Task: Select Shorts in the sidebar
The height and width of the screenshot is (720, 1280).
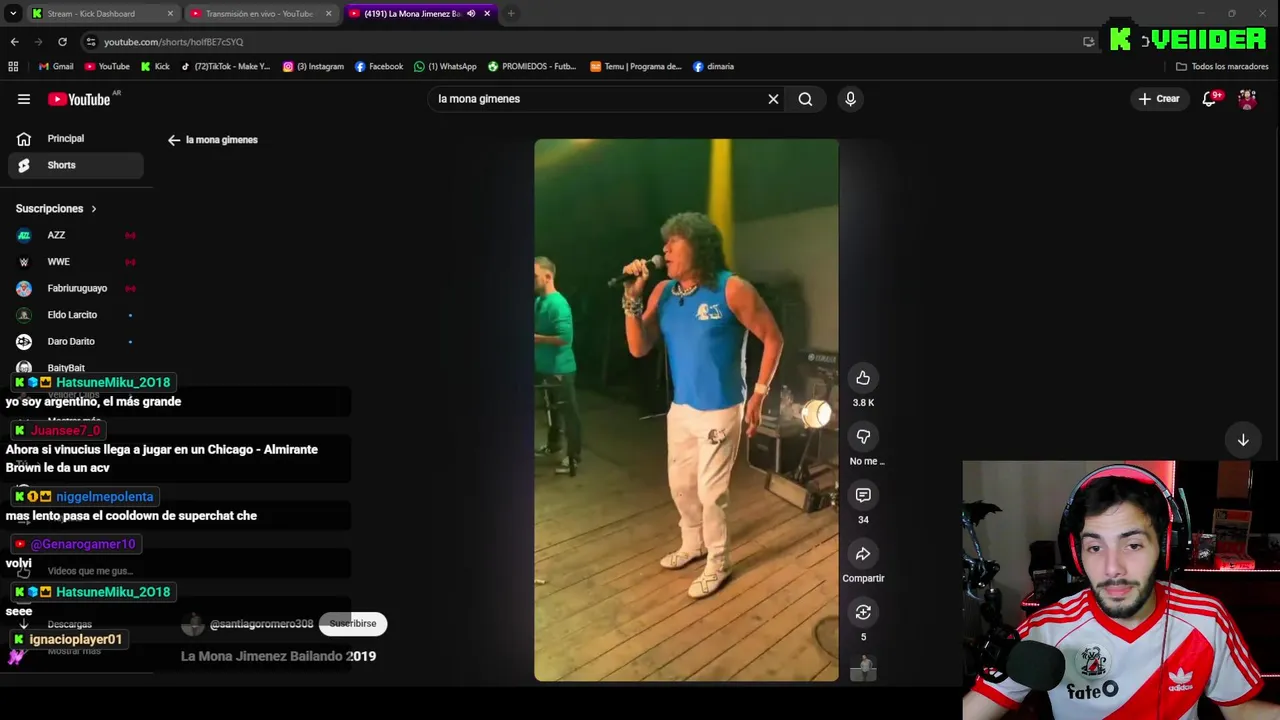Action: pos(76,165)
